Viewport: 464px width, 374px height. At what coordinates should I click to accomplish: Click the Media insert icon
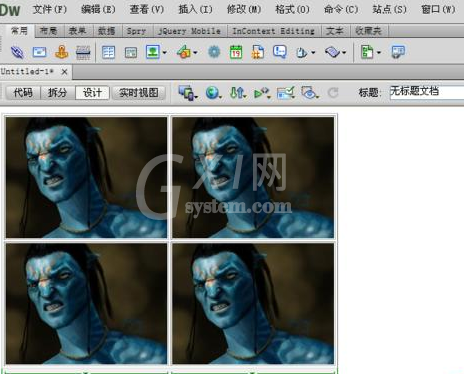184,52
